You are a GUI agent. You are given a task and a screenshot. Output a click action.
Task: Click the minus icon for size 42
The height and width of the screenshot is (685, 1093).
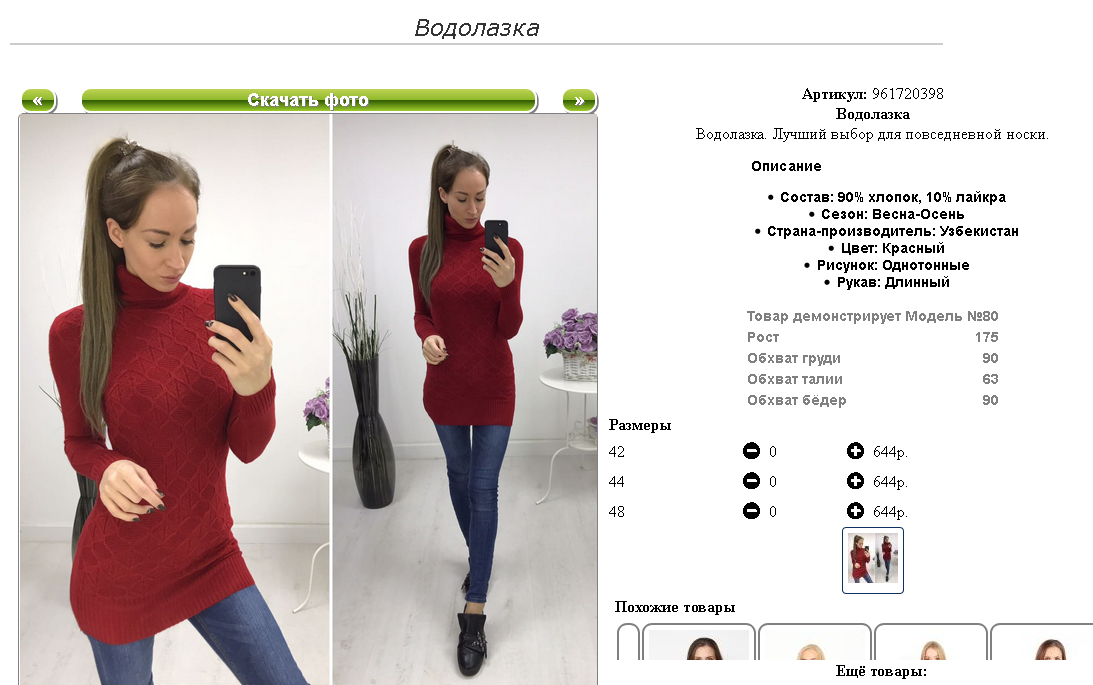pyautogui.click(x=751, y=452)
